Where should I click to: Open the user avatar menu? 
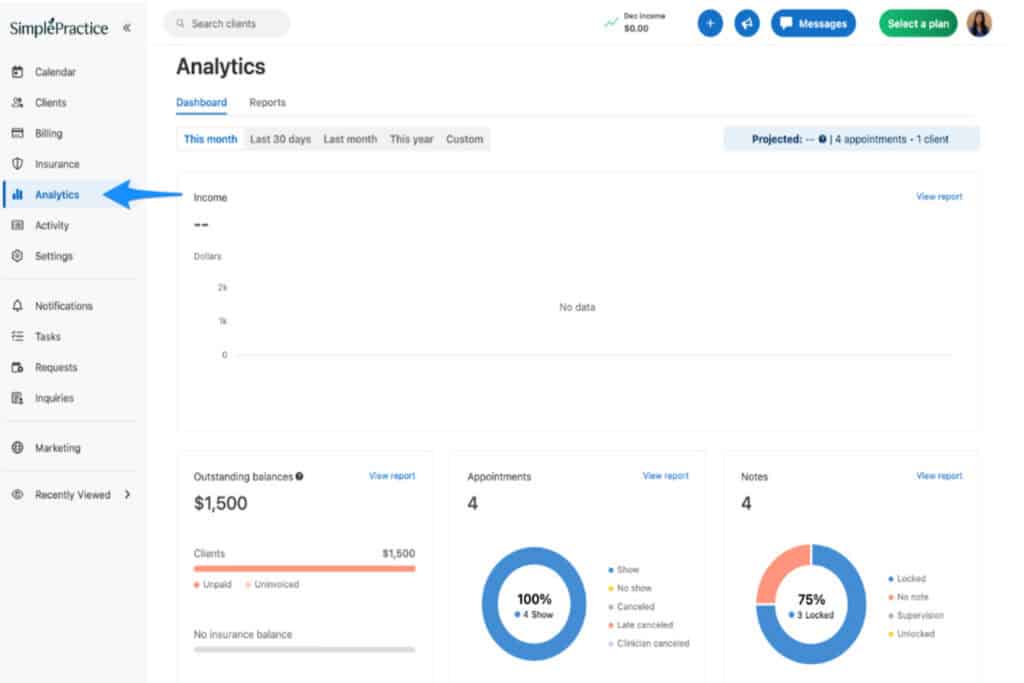pyautogui.click(x=979, y=24)
